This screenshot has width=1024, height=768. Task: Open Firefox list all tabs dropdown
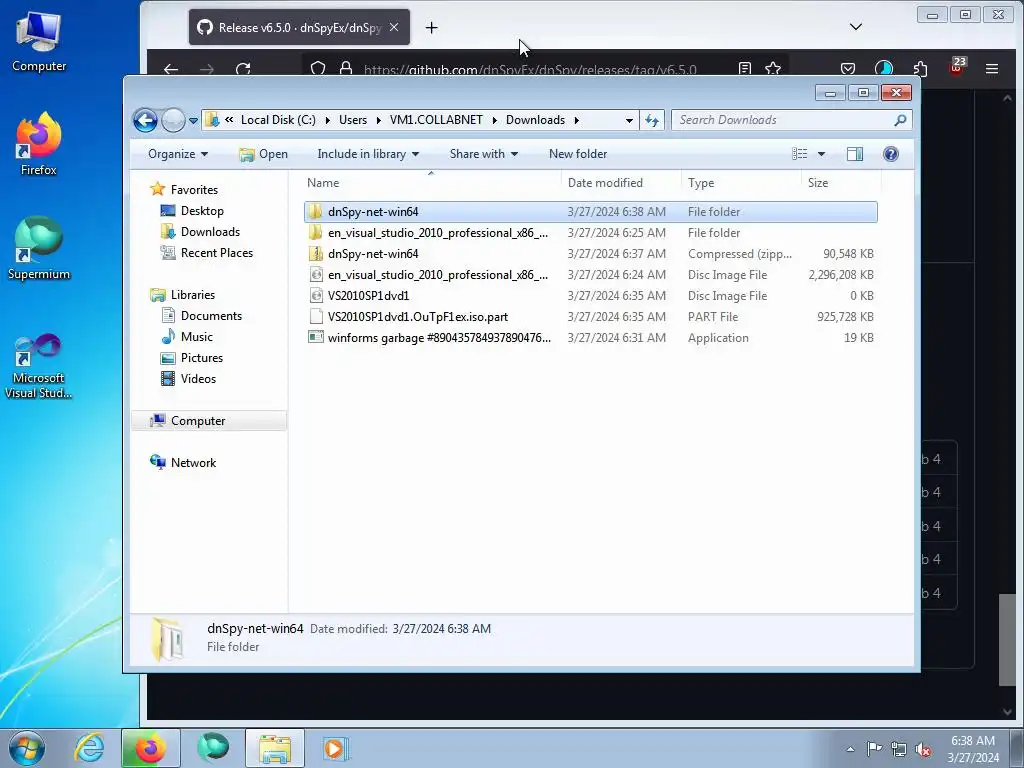click(856, 27)
